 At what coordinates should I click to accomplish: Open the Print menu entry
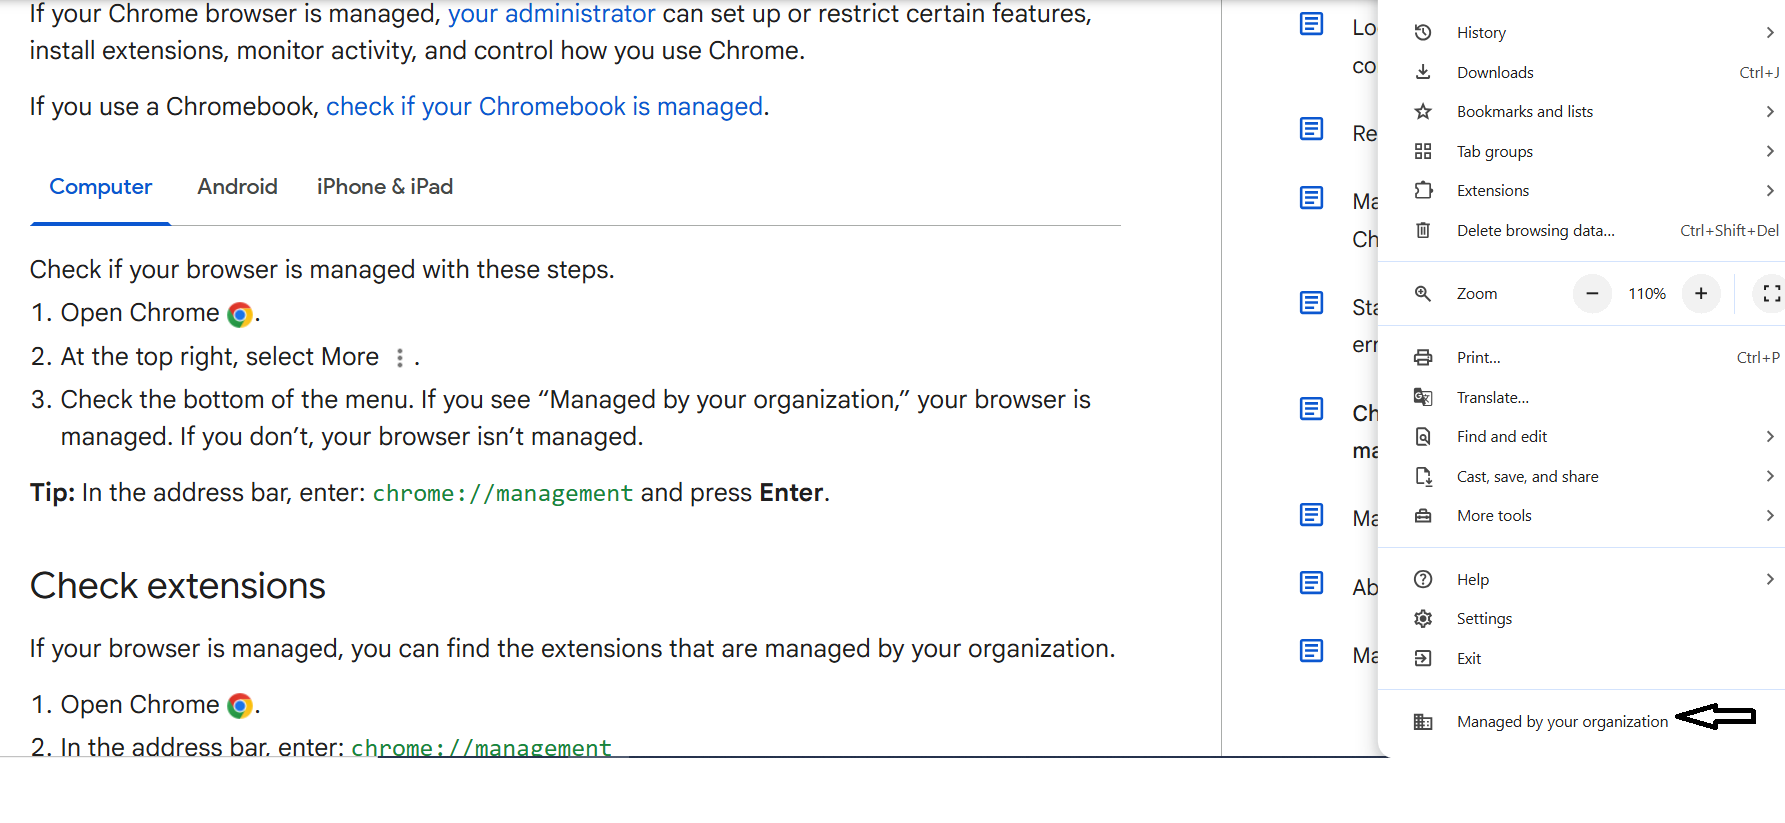click(x=1582, y=357)
